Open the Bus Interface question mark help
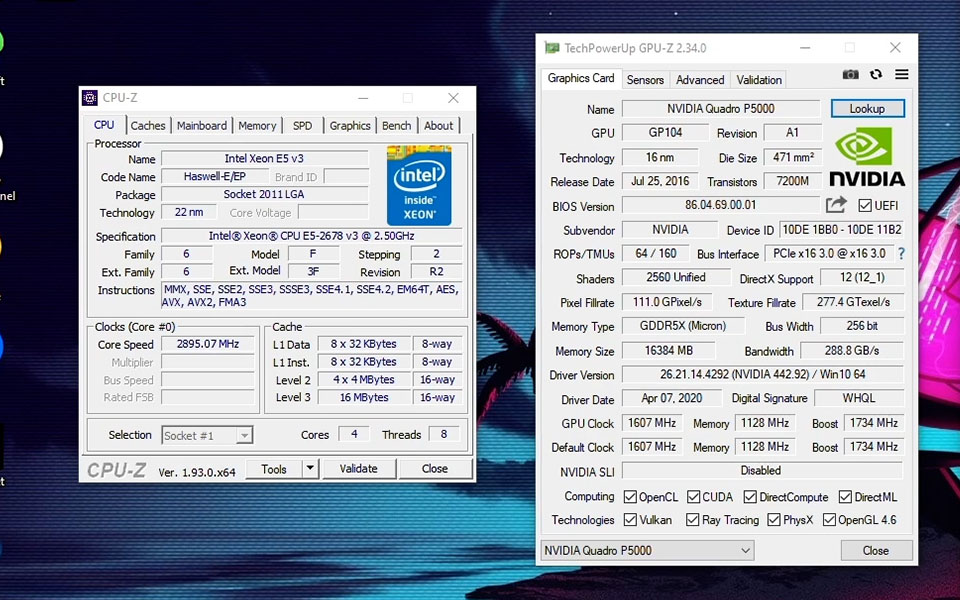Image resolution: width=960 pixels, height=600 pixels. click(x=901, y=253)
